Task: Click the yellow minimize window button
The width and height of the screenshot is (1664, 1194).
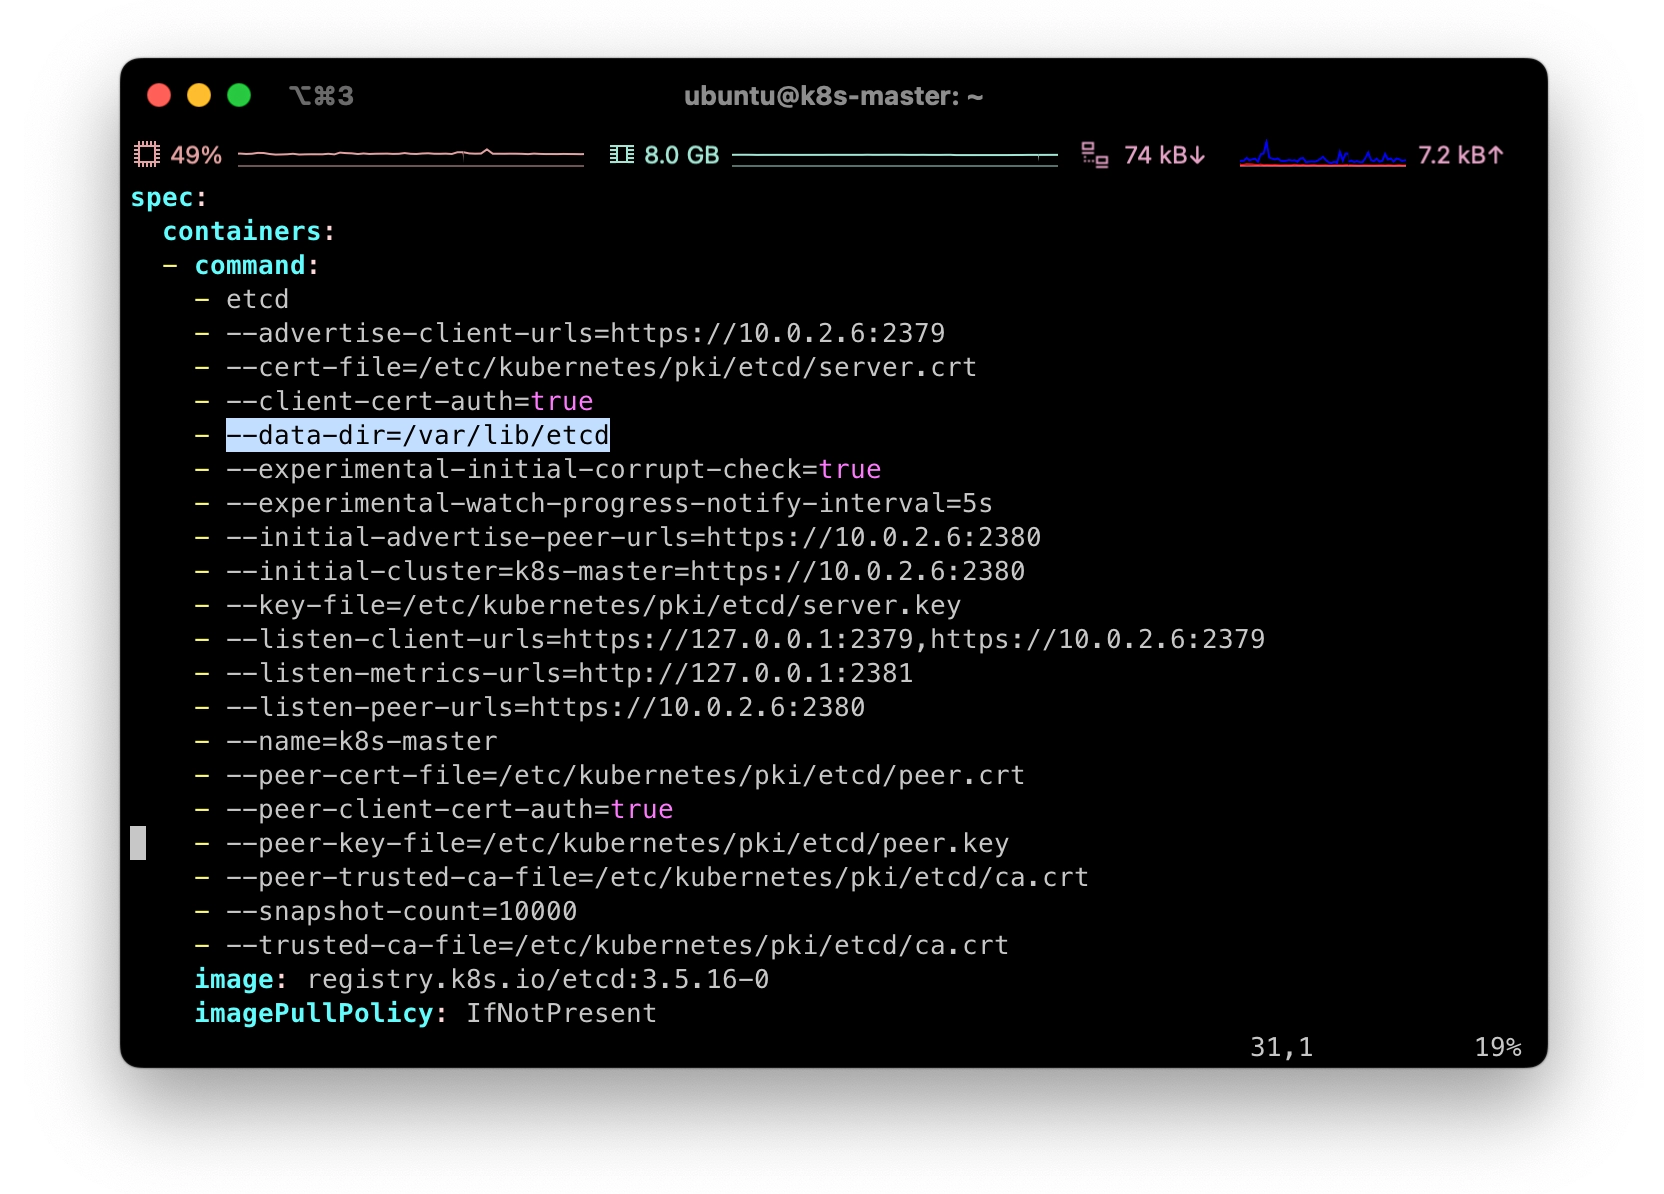Action: point(199,95)
